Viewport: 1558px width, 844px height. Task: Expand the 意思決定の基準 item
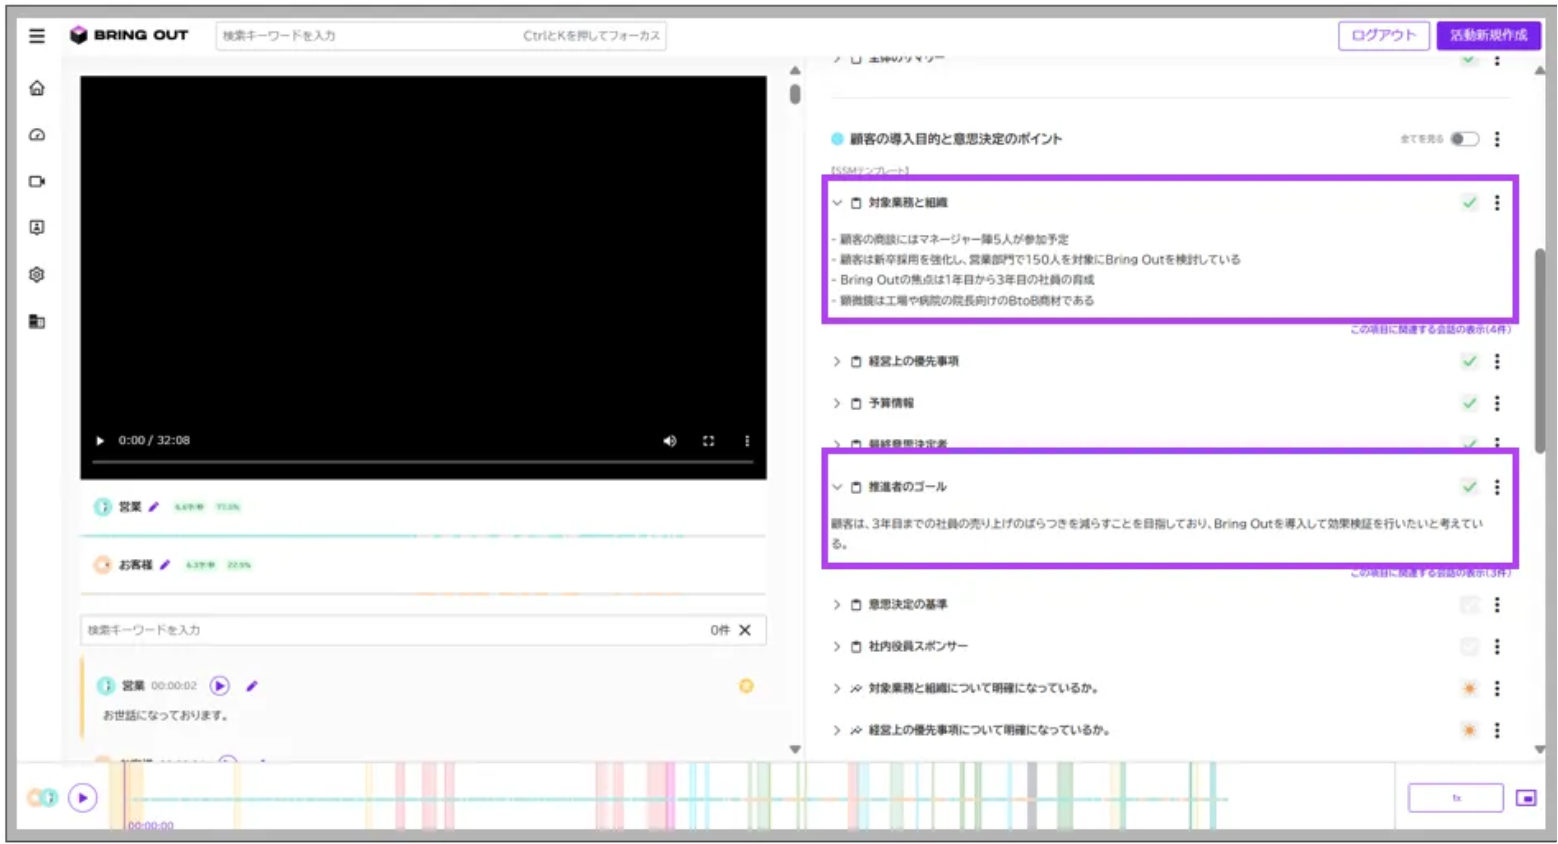tap(837, 605)
